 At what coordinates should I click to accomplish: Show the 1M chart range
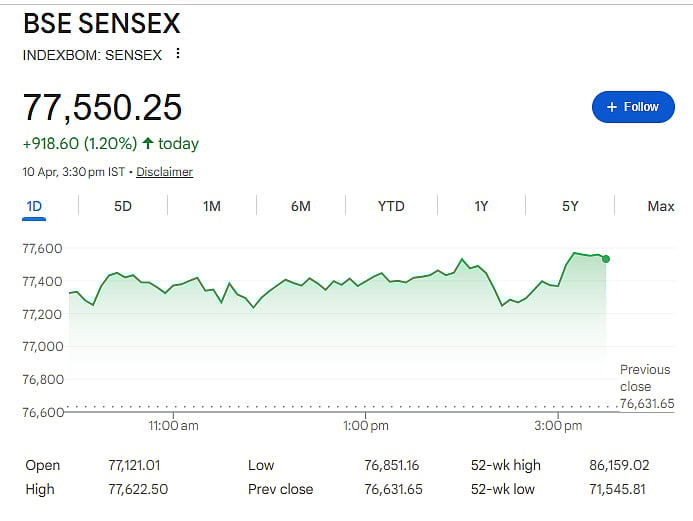tap(212, 206)
